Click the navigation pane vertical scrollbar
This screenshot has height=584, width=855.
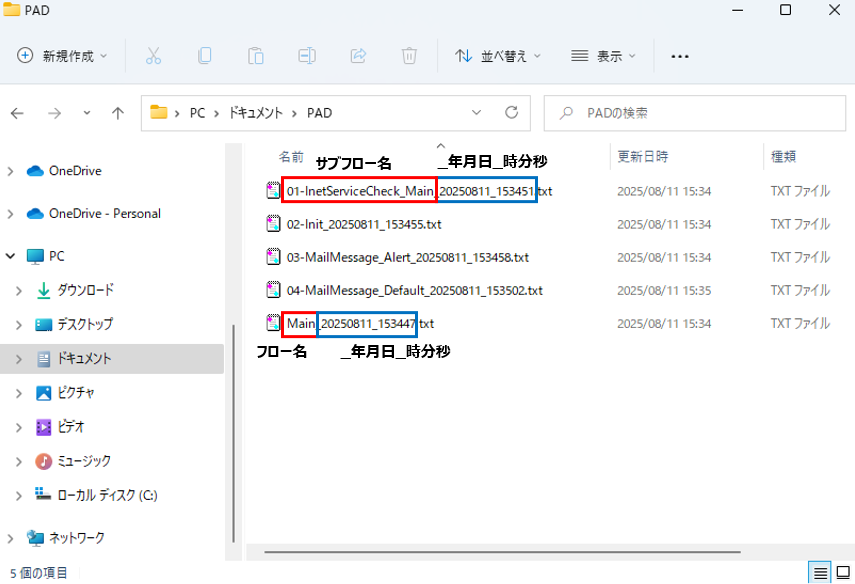tap(233, 434)
